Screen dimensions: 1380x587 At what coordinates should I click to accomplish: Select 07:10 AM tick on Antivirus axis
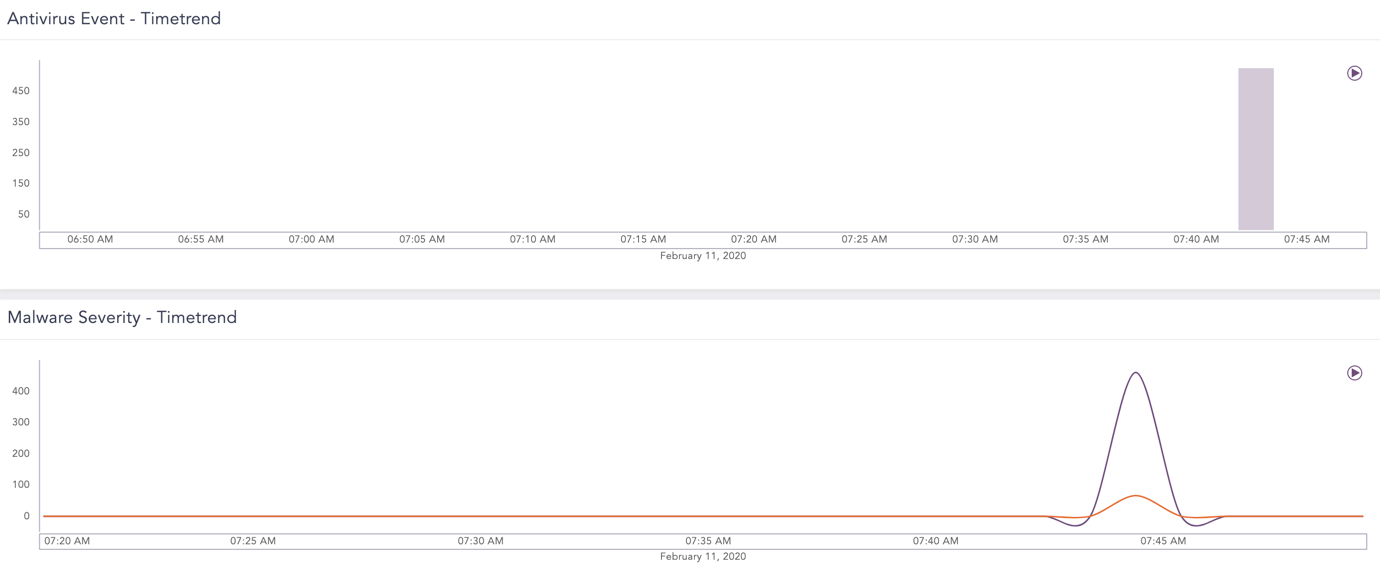pos(532,240)
